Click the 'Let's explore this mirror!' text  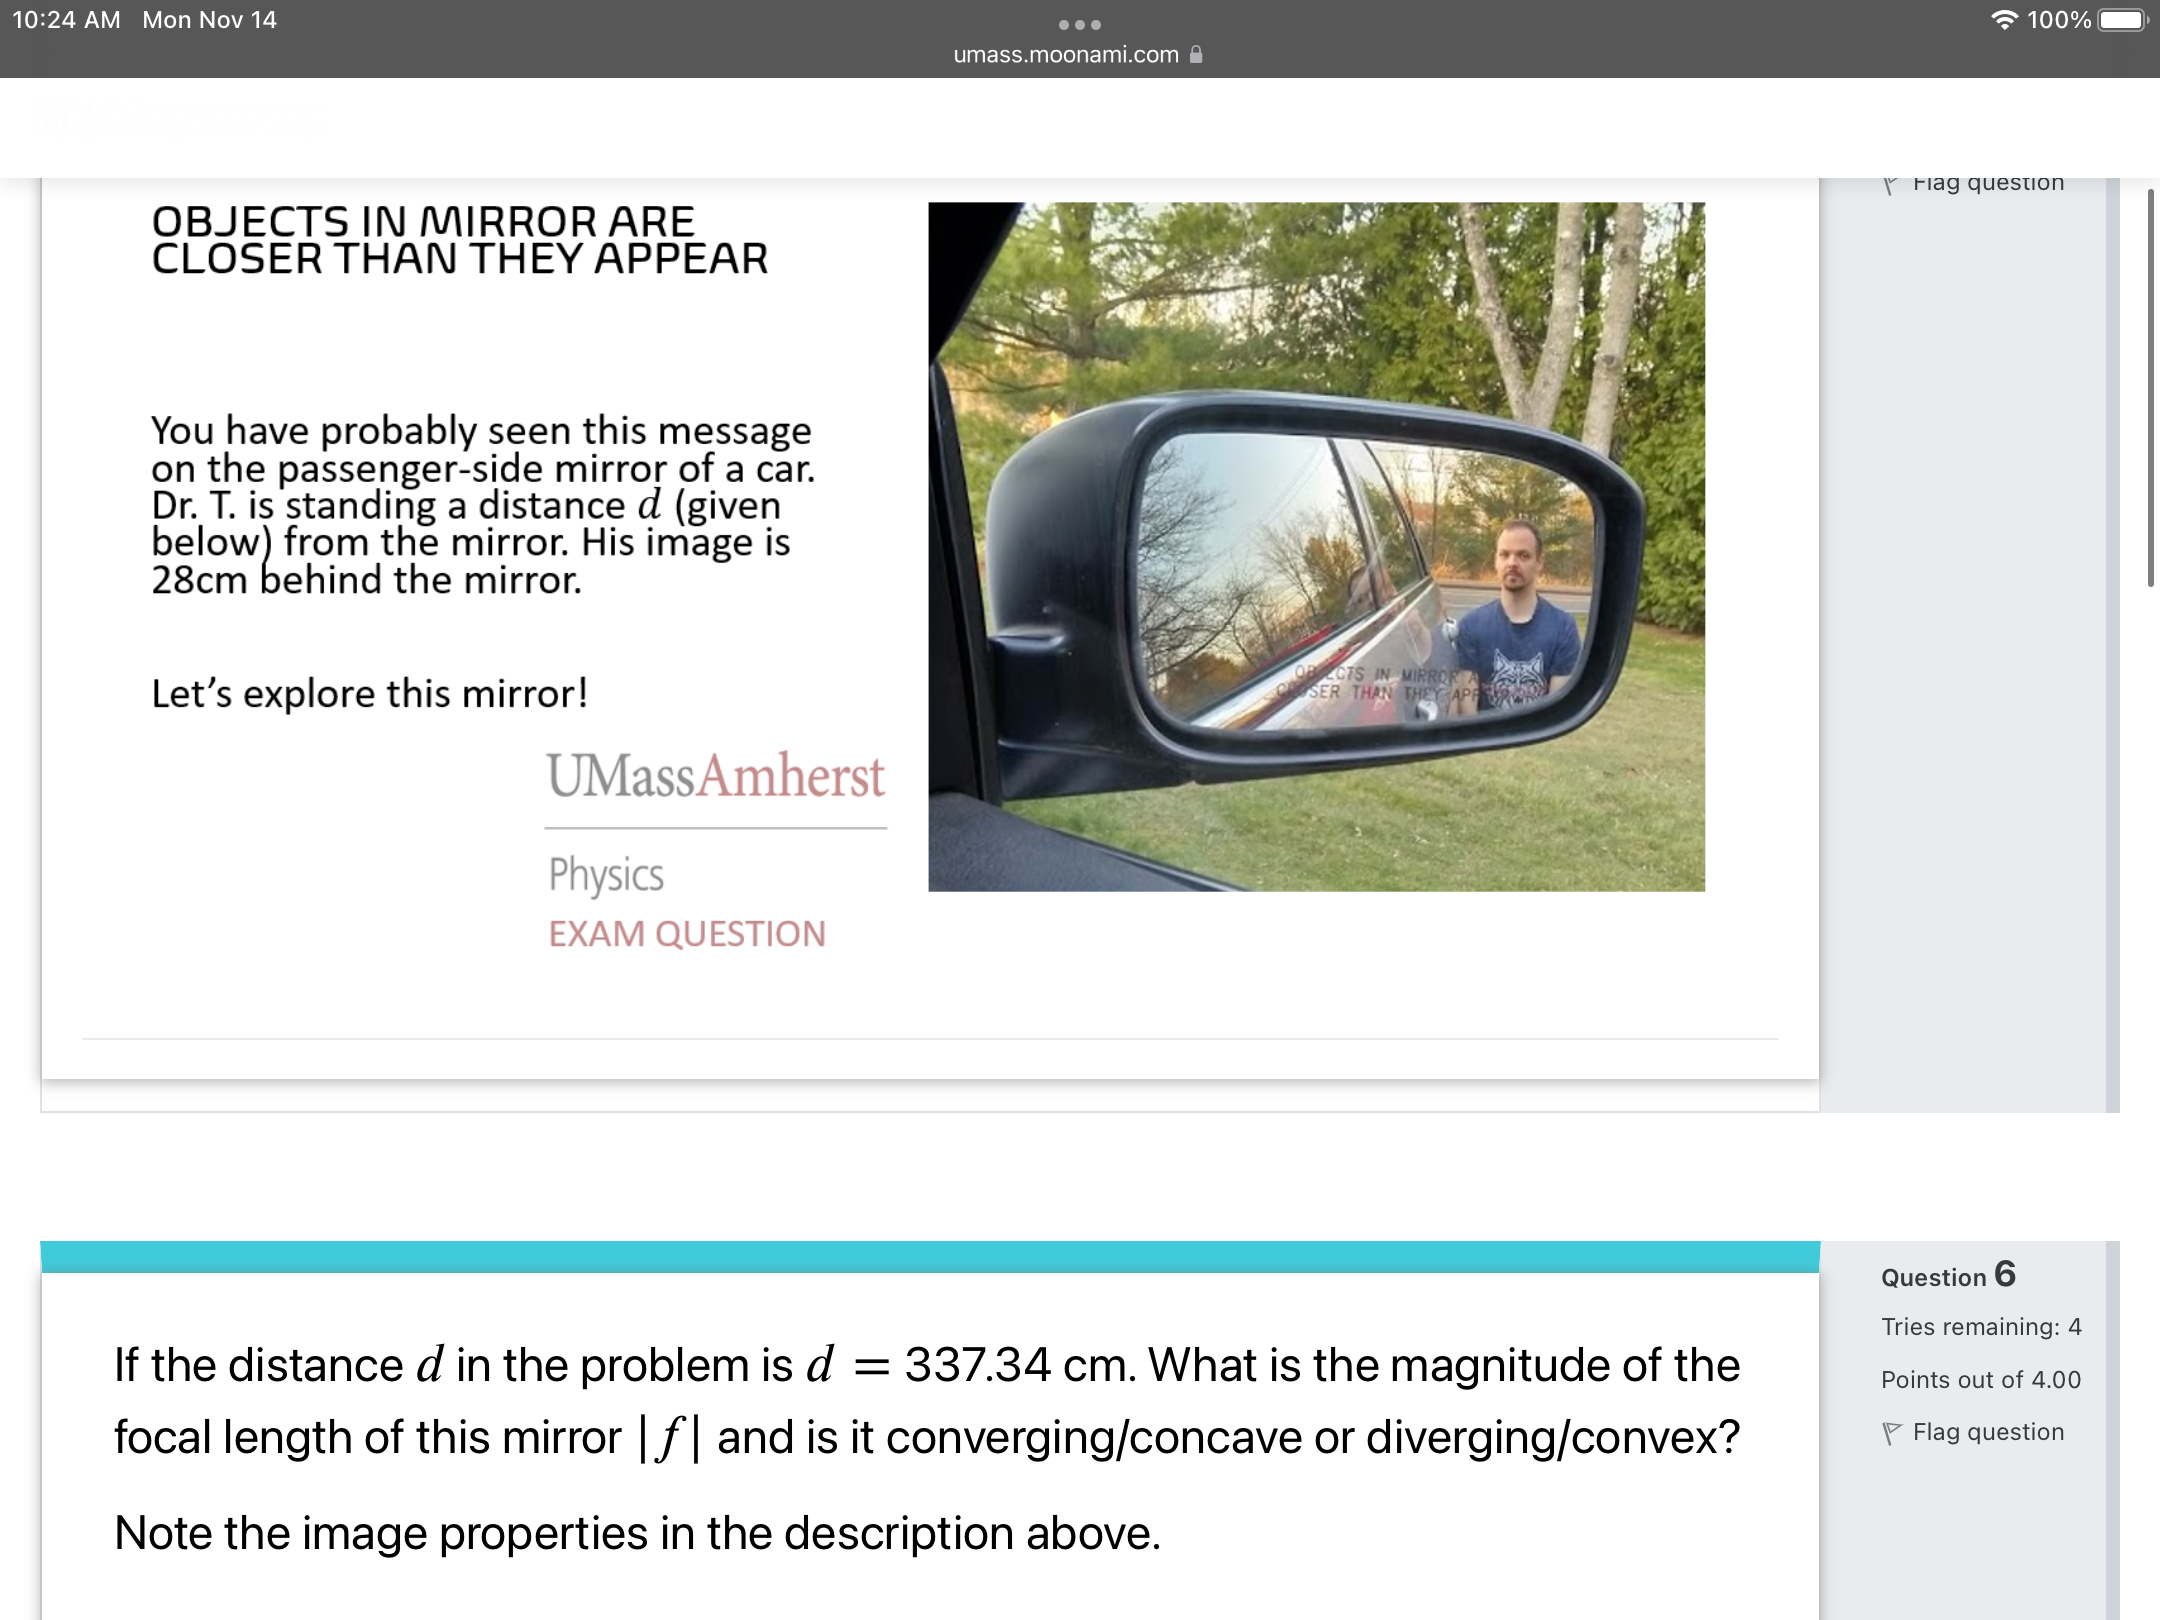pyautogui.click(x=369, y=693)
